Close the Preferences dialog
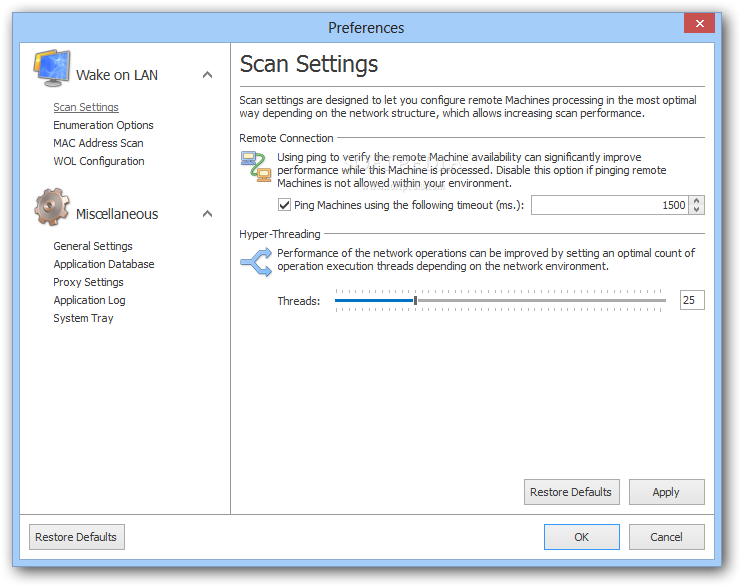Viewport: 742px width, 587px height. point(699,23)
